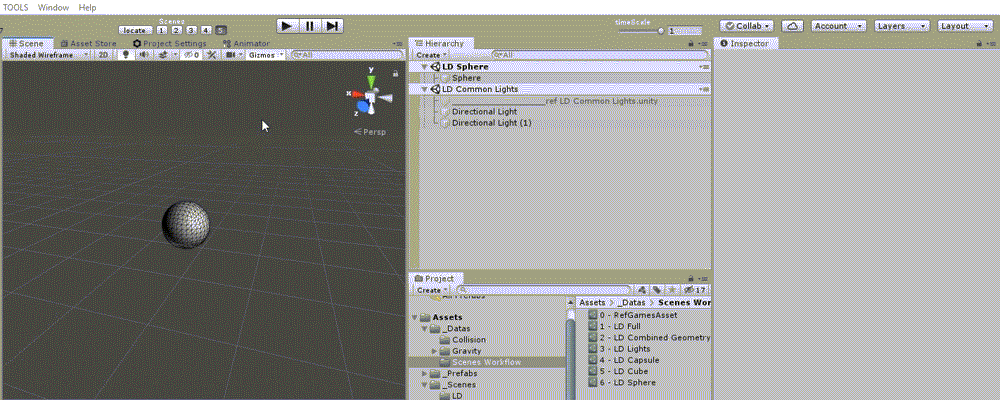This screenshot has width=1000, height=400.
Task: Load scene preset 2
Action: 177,30
